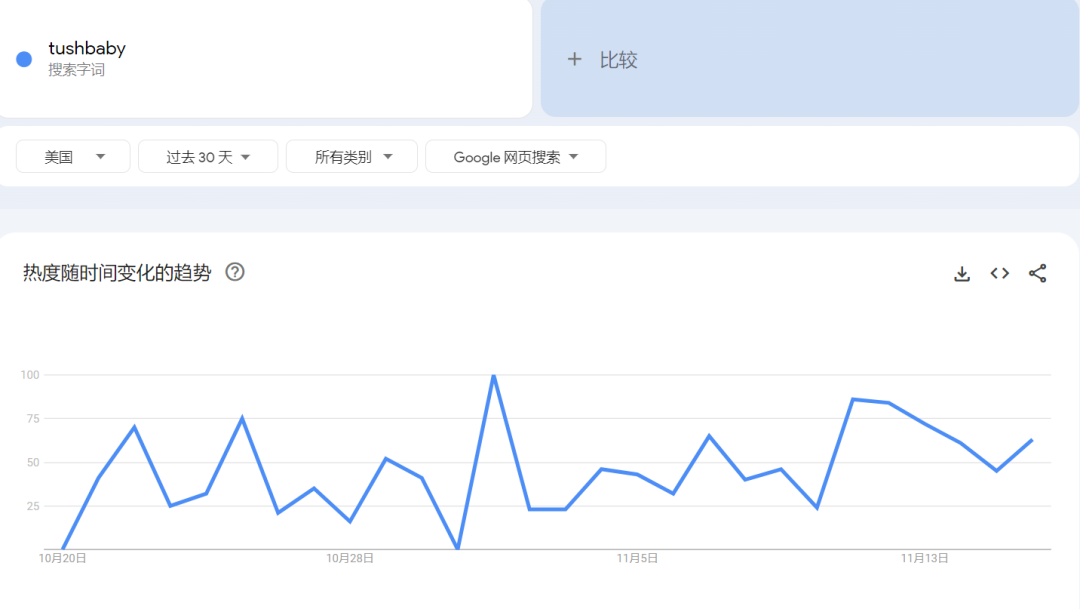Click the 比较 text to add comparison

click(618, 60)
